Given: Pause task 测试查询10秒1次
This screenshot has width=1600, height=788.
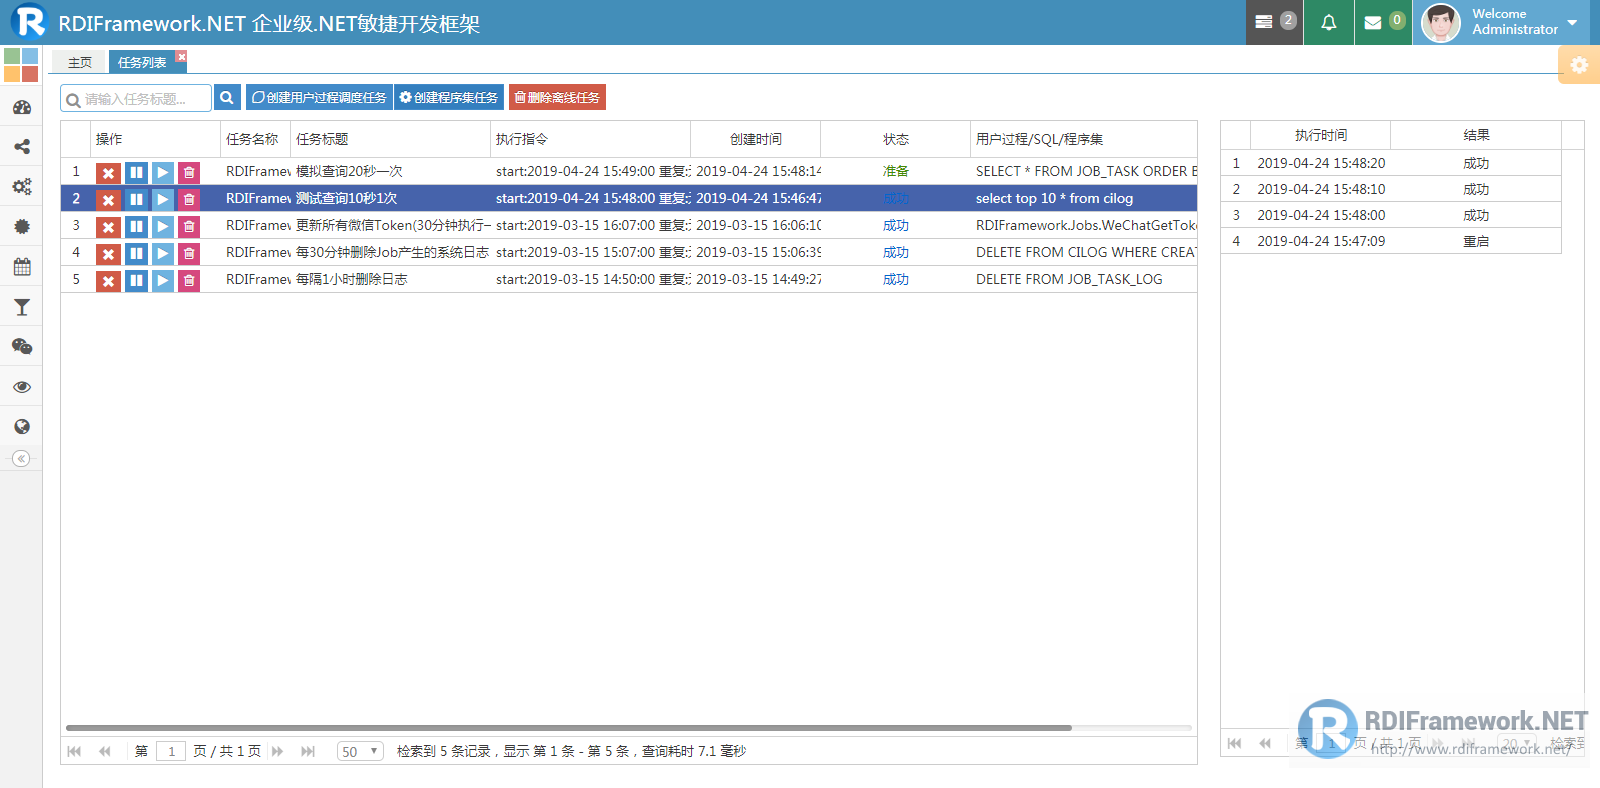Looking at the screenshot, I should (136, 199).
